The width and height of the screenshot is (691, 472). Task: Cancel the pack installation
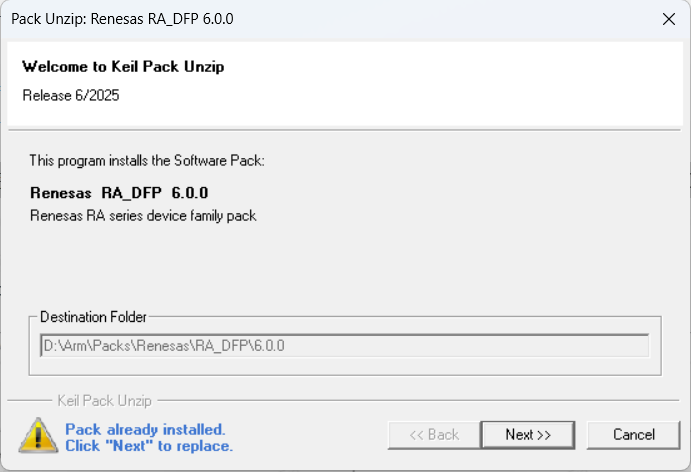[x=633, y=435]
